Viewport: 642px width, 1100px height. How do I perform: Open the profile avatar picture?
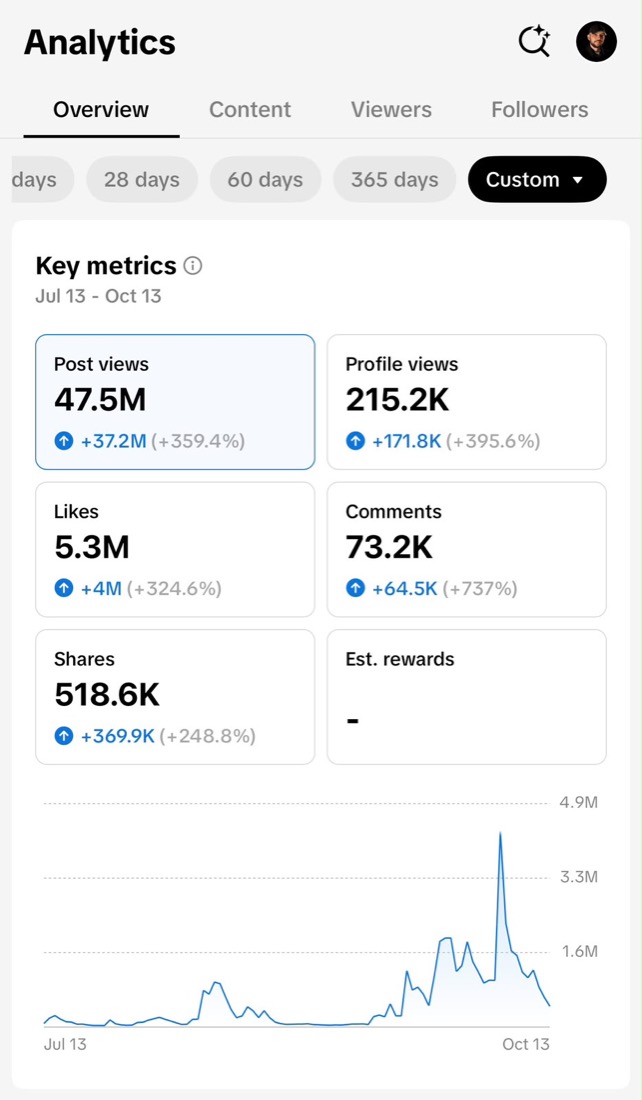(x=596, y=41)
